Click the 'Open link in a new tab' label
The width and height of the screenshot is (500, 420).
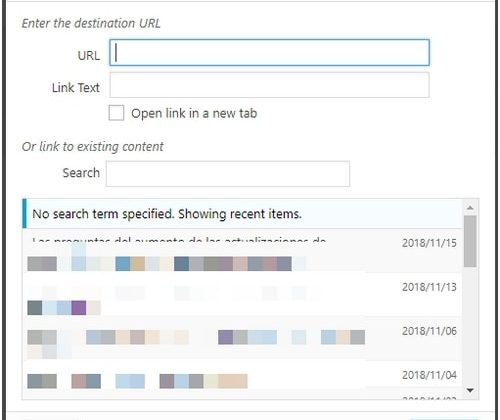click(x=194, y=113)
